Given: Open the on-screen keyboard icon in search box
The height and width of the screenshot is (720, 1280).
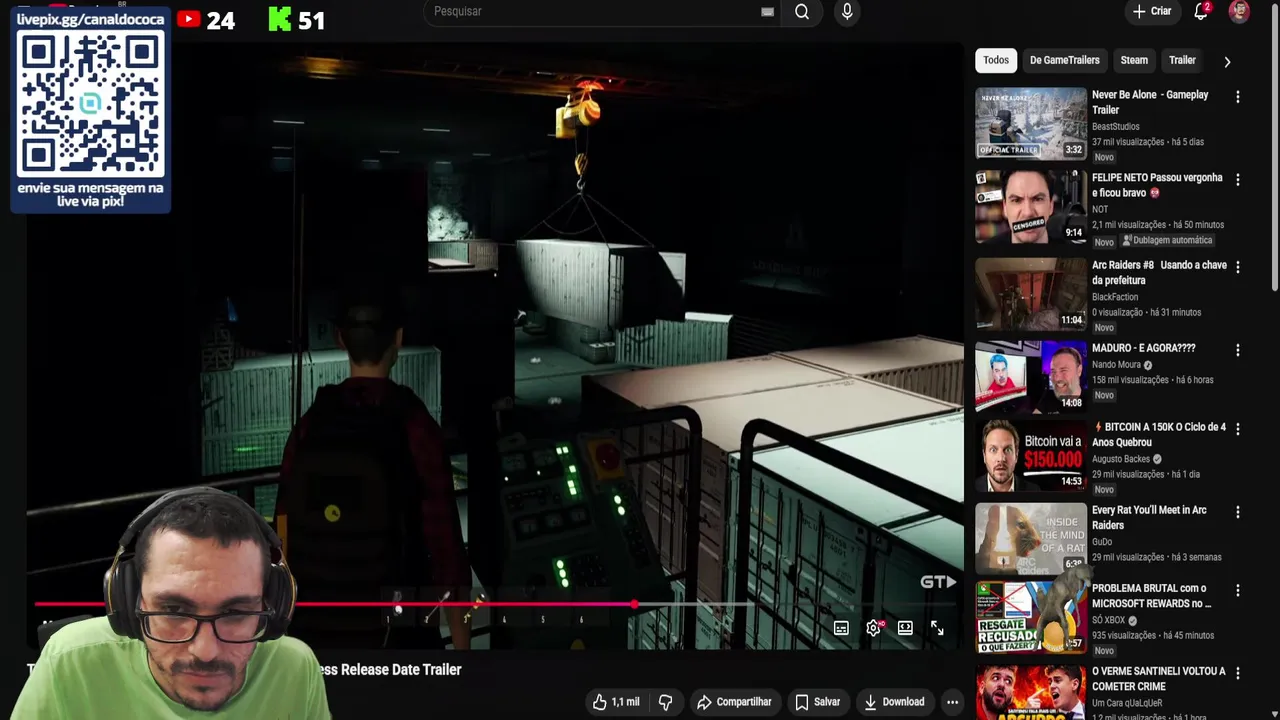Looking at the screenshot, I should [767, 12].
